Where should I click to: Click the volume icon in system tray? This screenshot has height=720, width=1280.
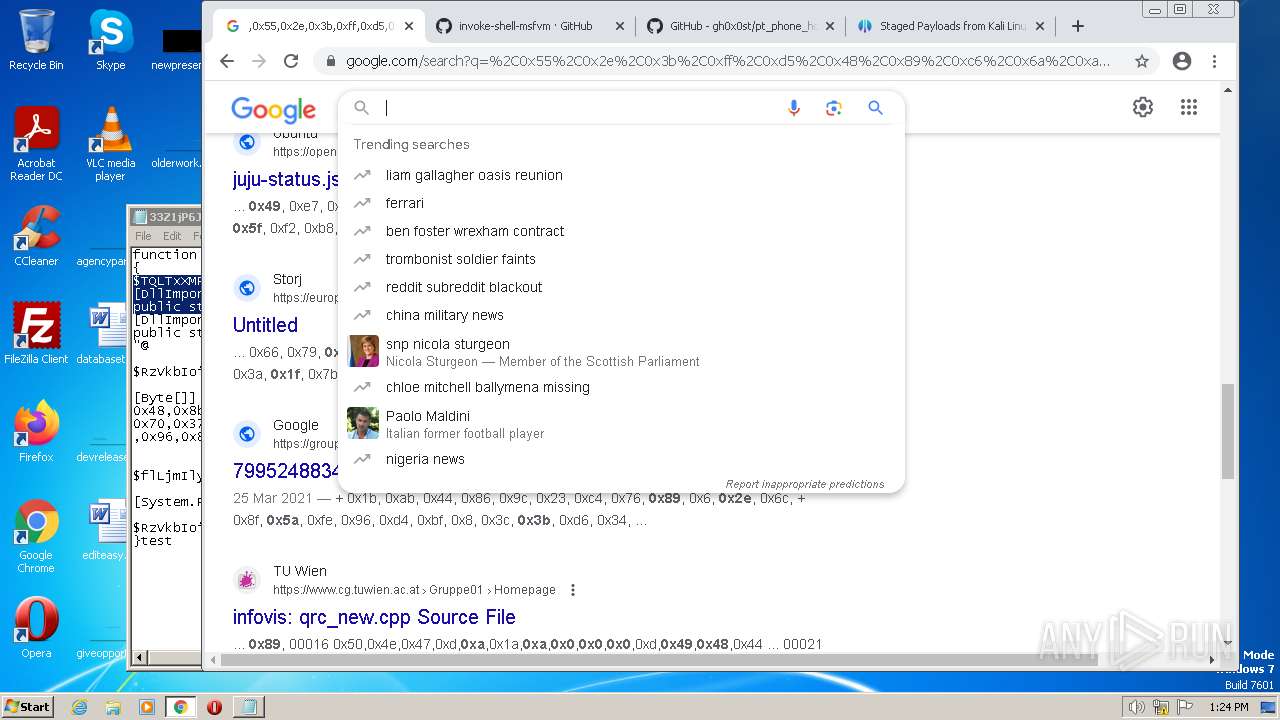[x=1136, y=707]
